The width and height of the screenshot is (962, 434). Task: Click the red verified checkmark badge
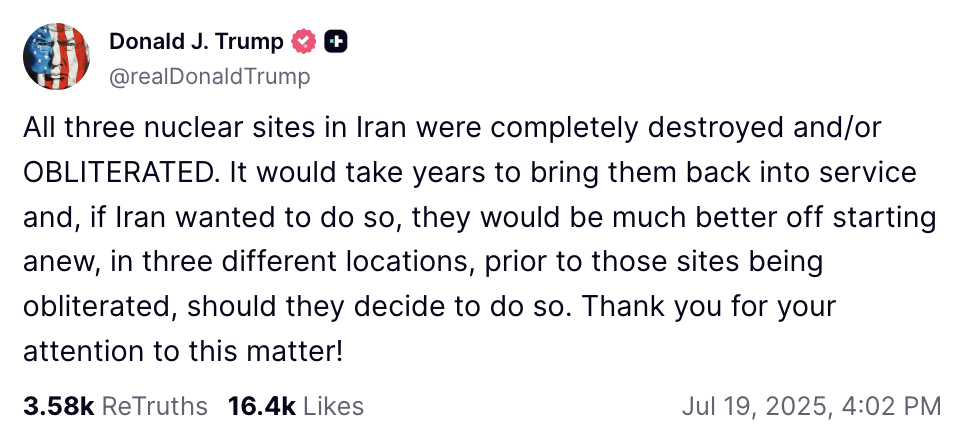304,42
